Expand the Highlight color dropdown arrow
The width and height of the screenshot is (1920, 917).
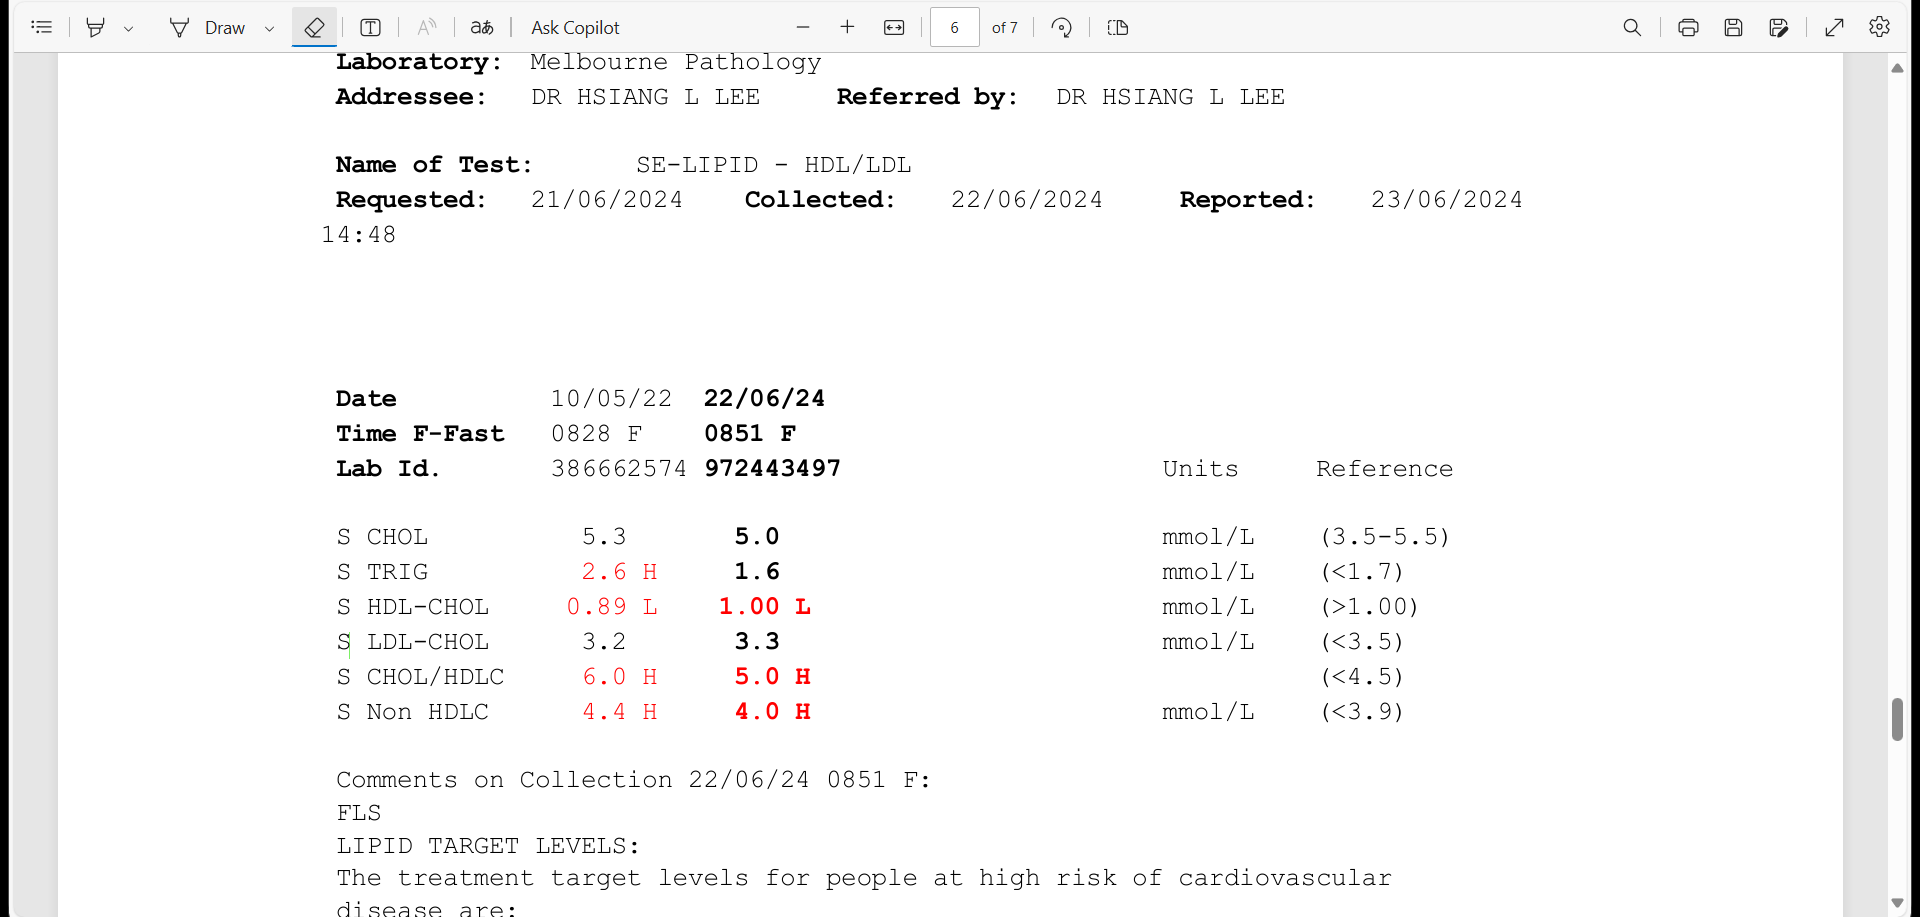pyautogui.click(x=129, y=28)
